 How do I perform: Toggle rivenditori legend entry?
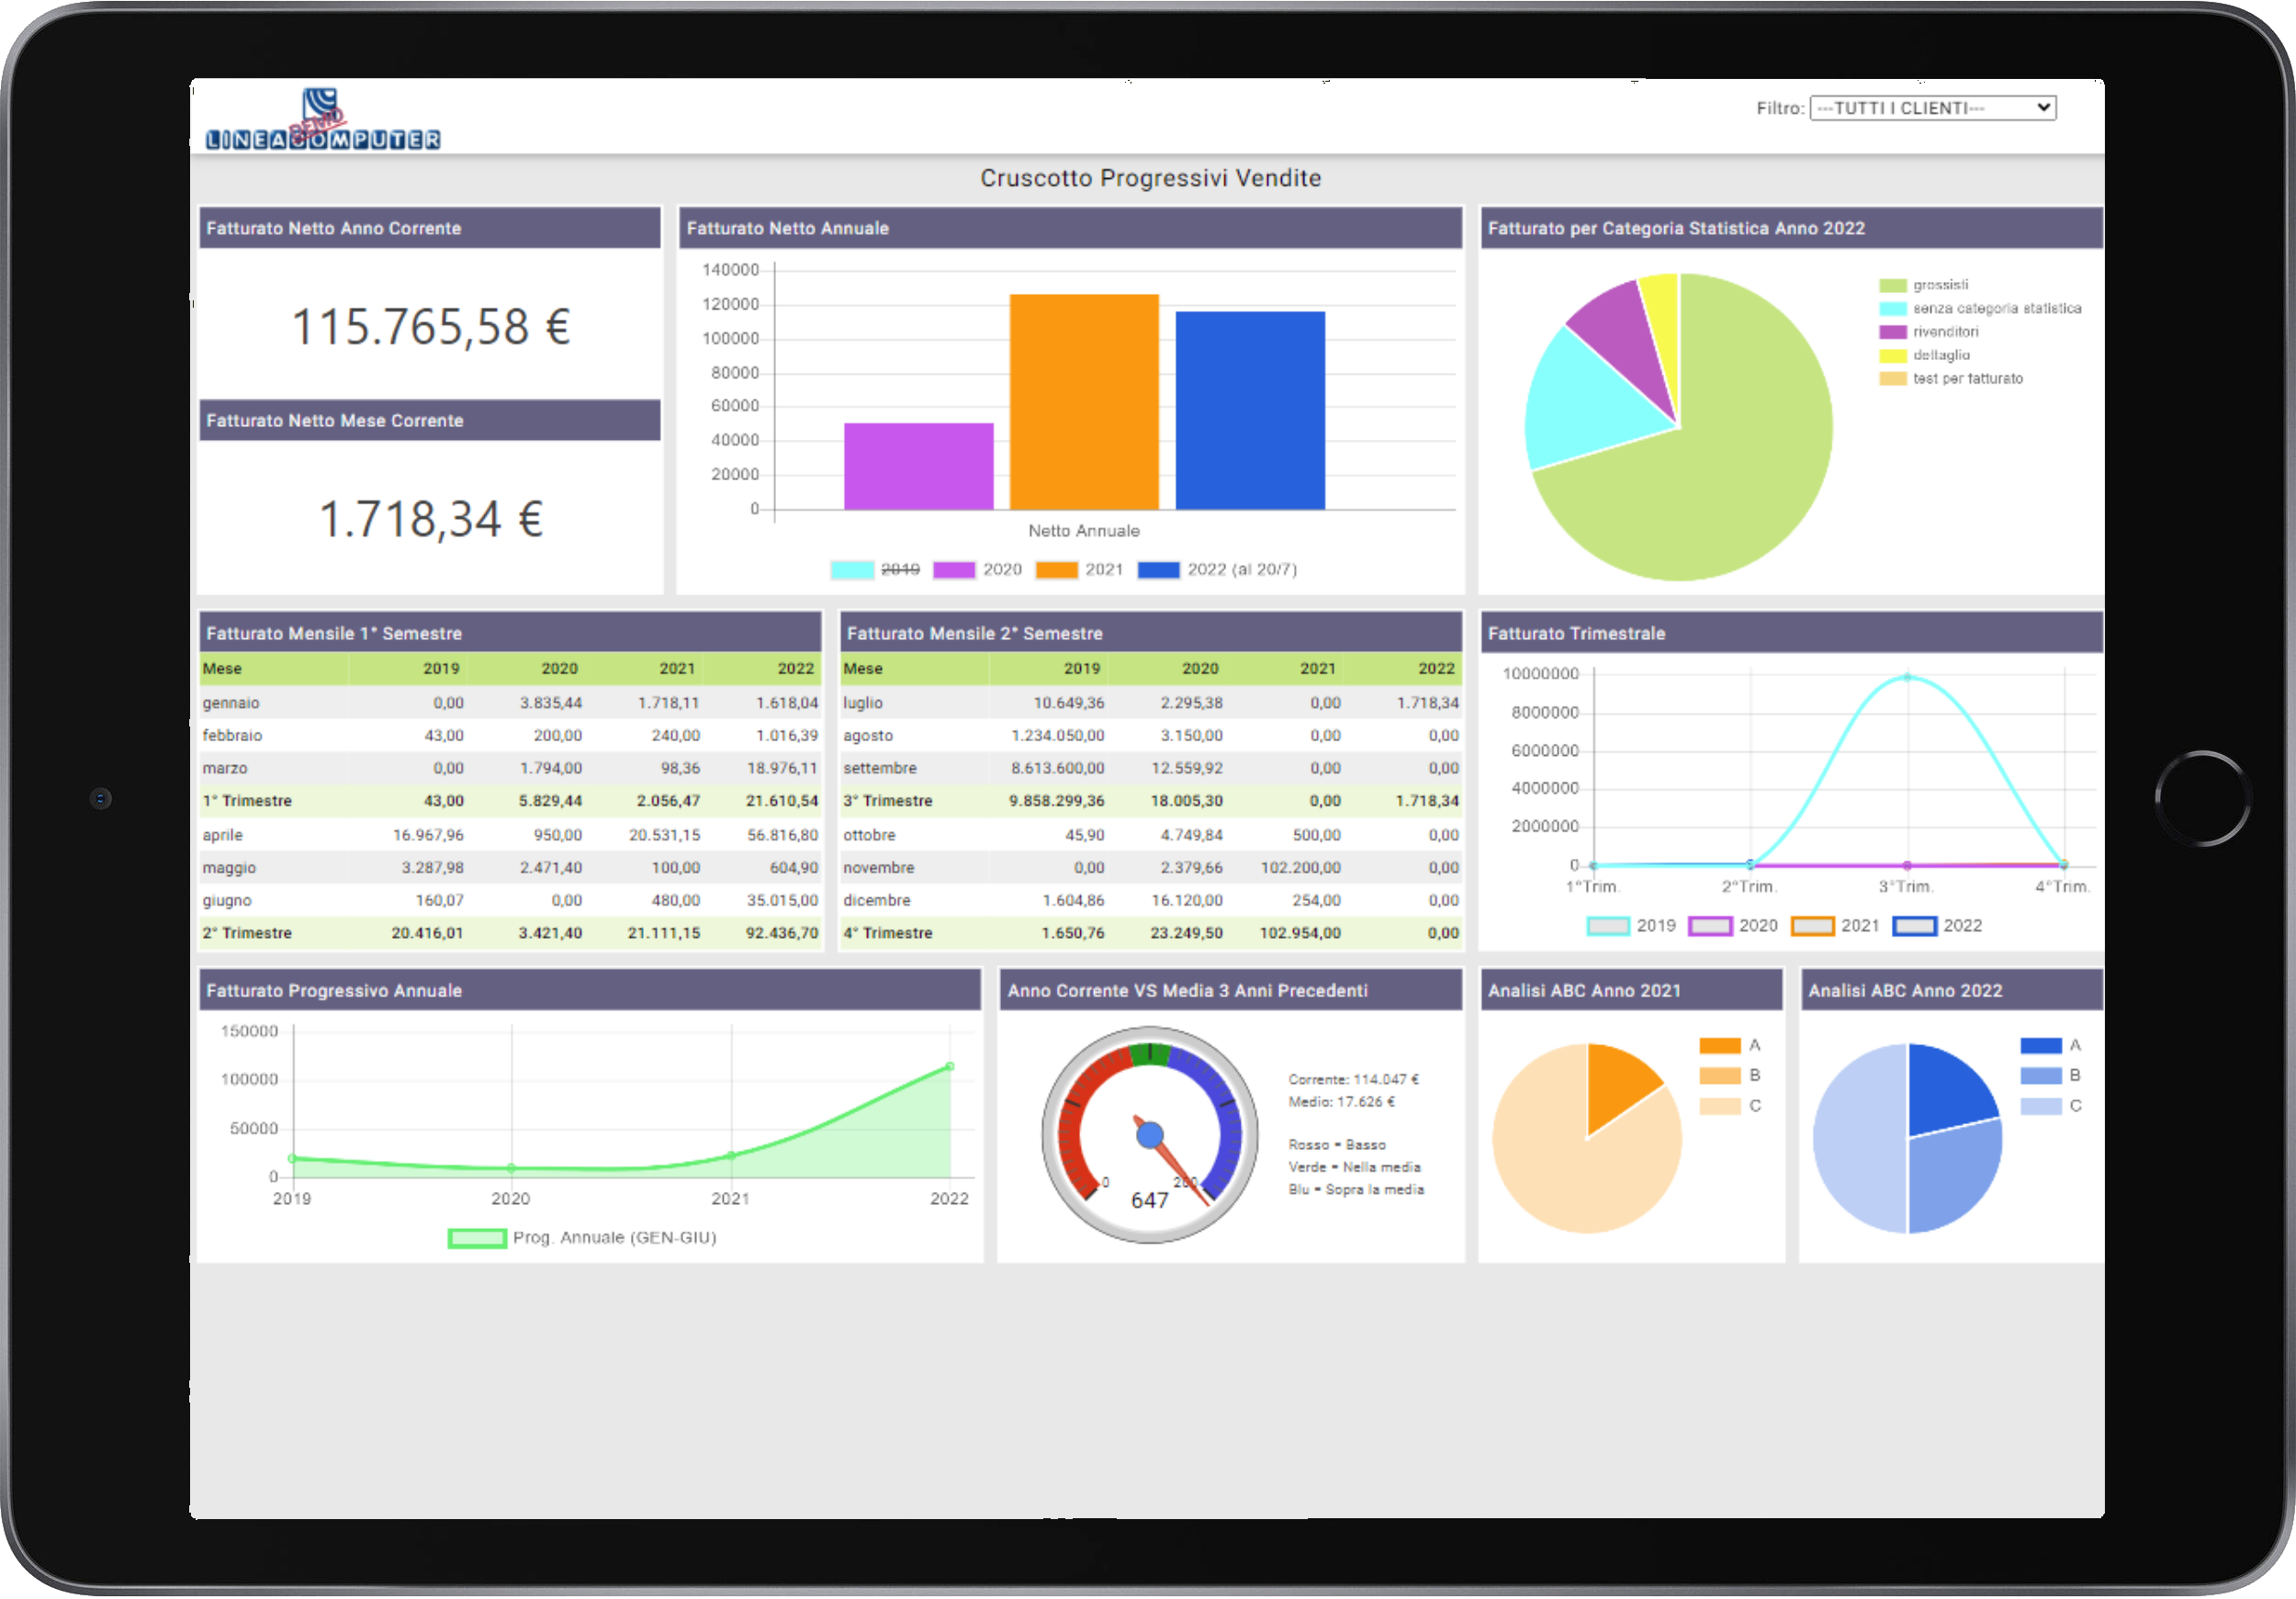point(1928,332)
